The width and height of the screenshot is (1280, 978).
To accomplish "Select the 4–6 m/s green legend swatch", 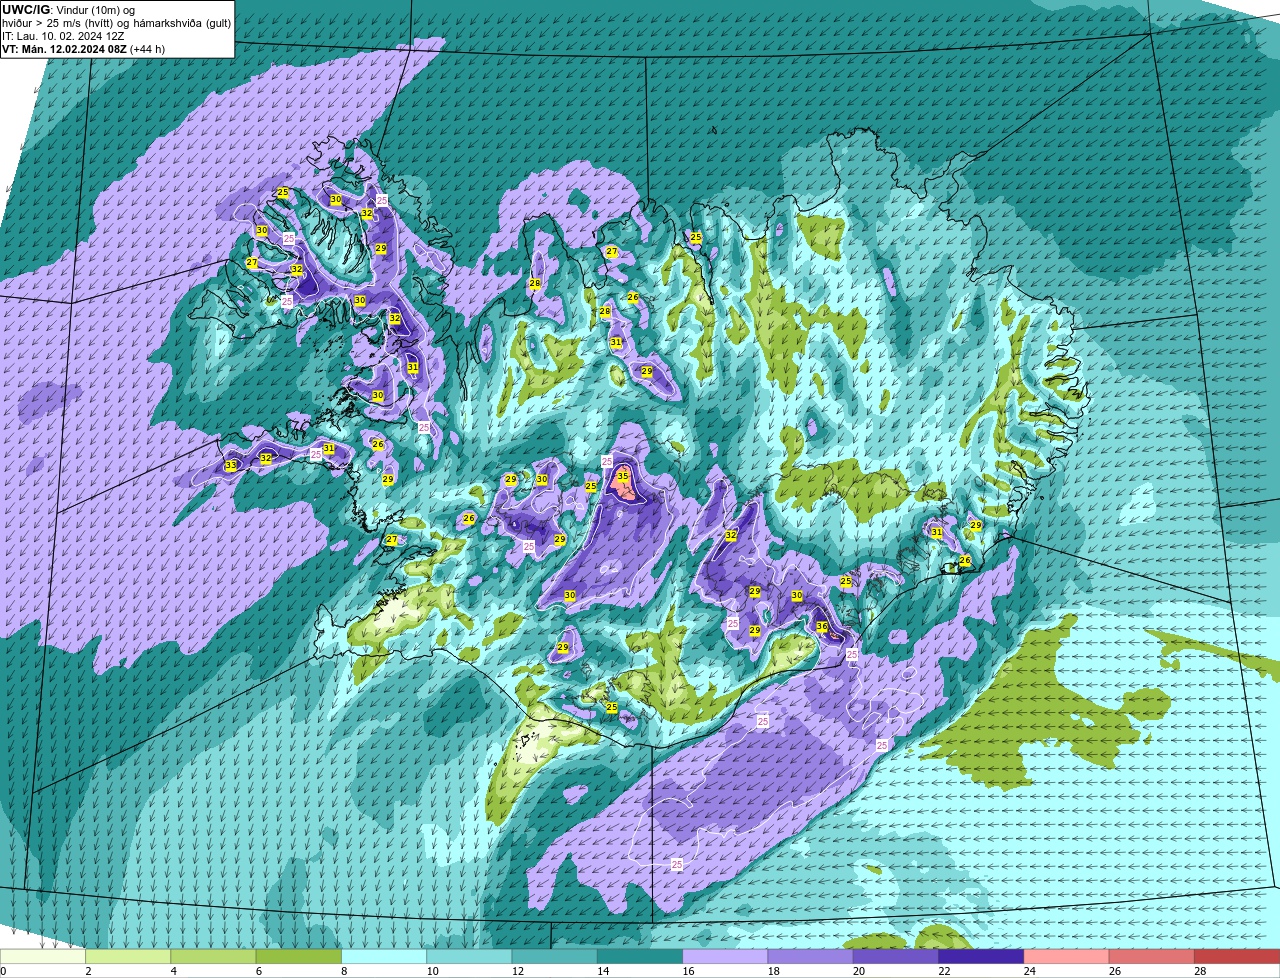I will pyautogui.click(x=213, y=957).
